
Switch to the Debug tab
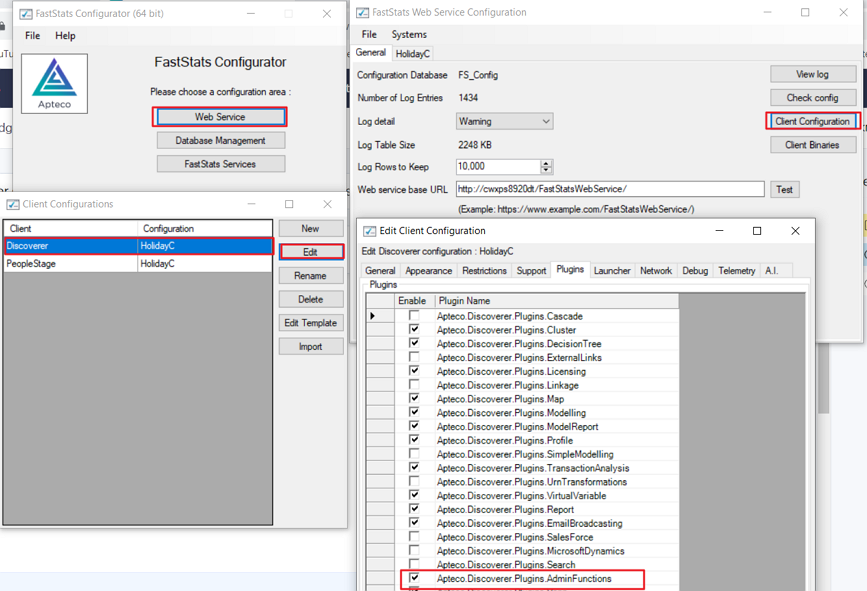click(x=695, y=270)
